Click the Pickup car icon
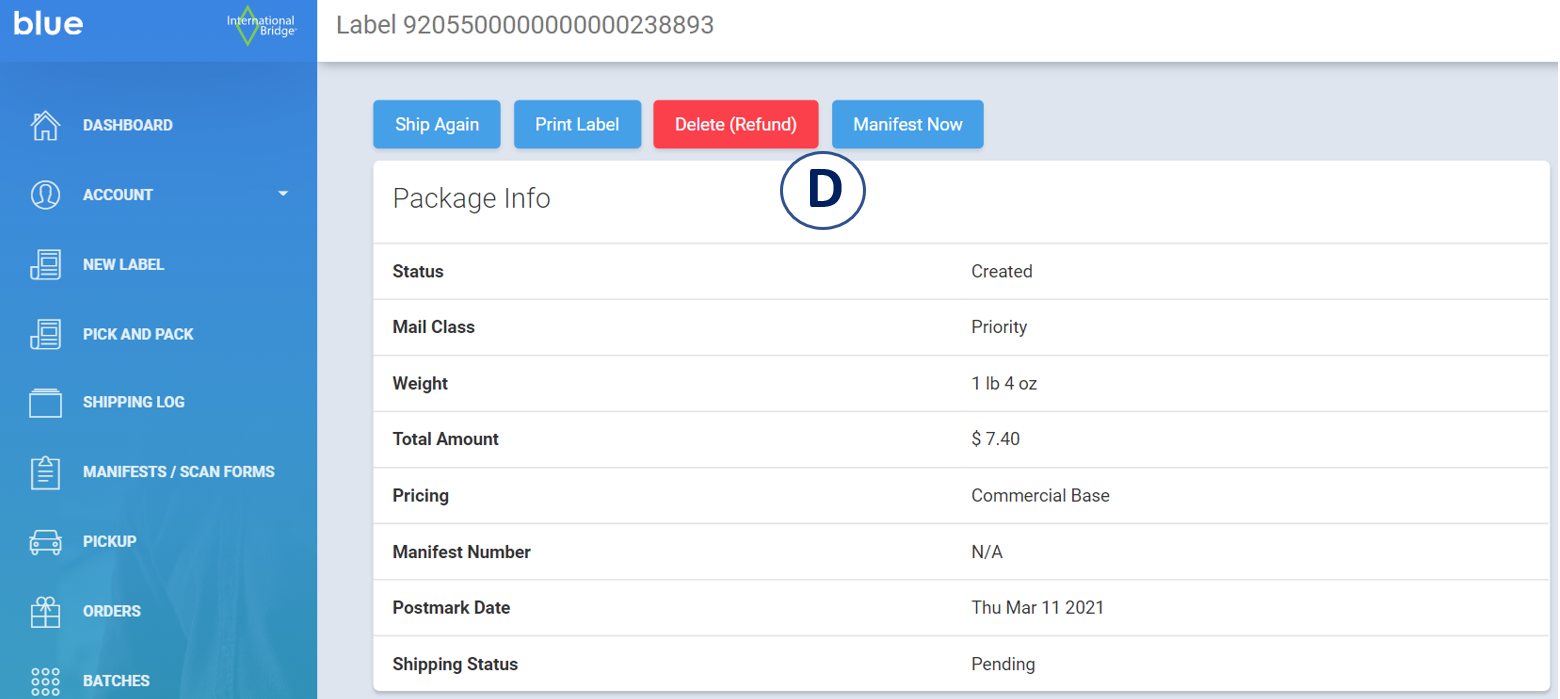 [45, 541]
